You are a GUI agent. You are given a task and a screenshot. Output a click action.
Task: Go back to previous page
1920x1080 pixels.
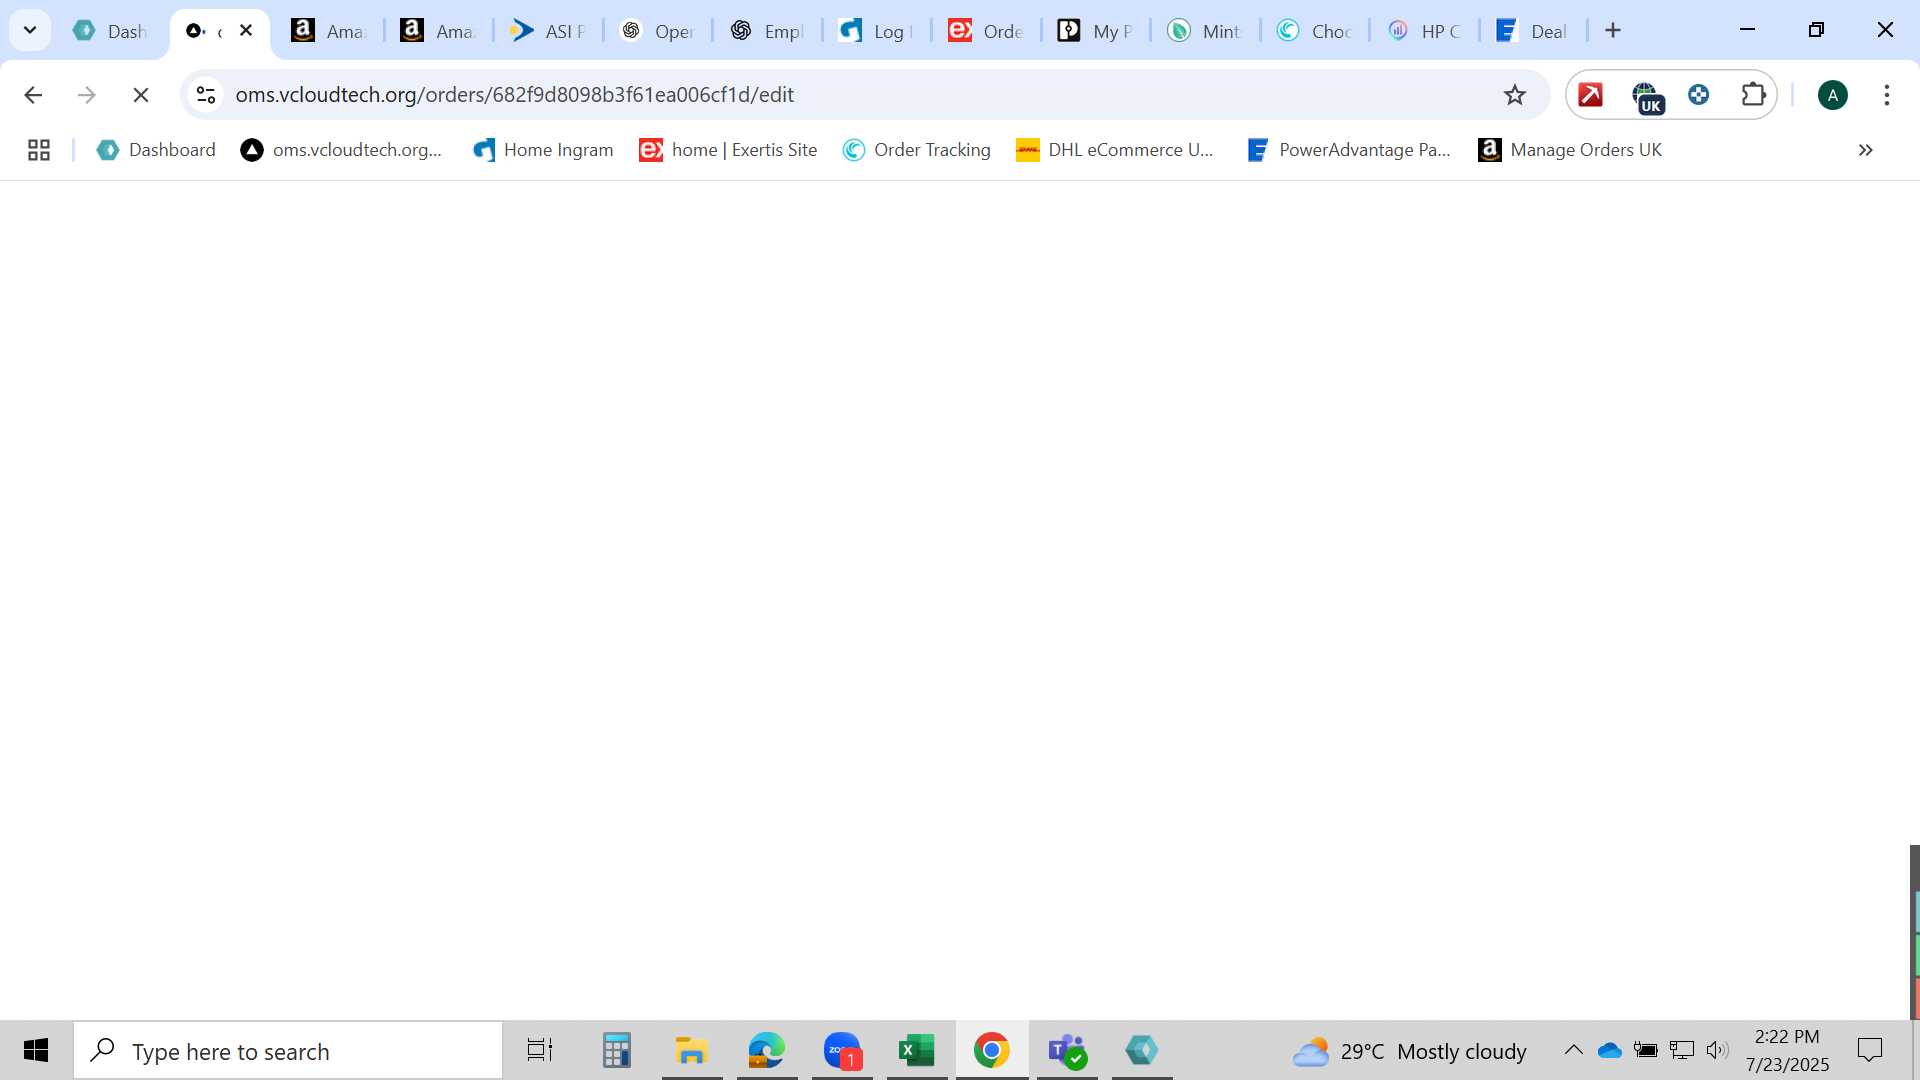(33, 95)
